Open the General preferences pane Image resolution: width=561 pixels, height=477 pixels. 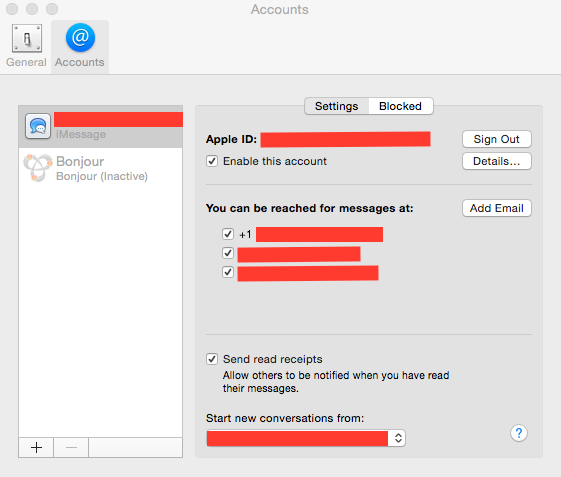click(x=26, y=46)
